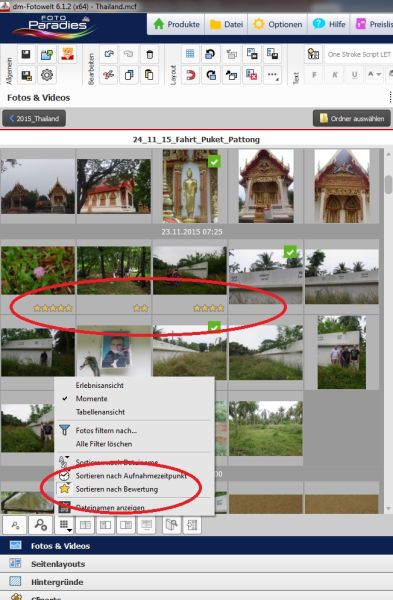Screen dimensions: 393x600
Task: Open the Fotos & Videos panel tab
Action: pyautogui.click(x=196, y=546)
